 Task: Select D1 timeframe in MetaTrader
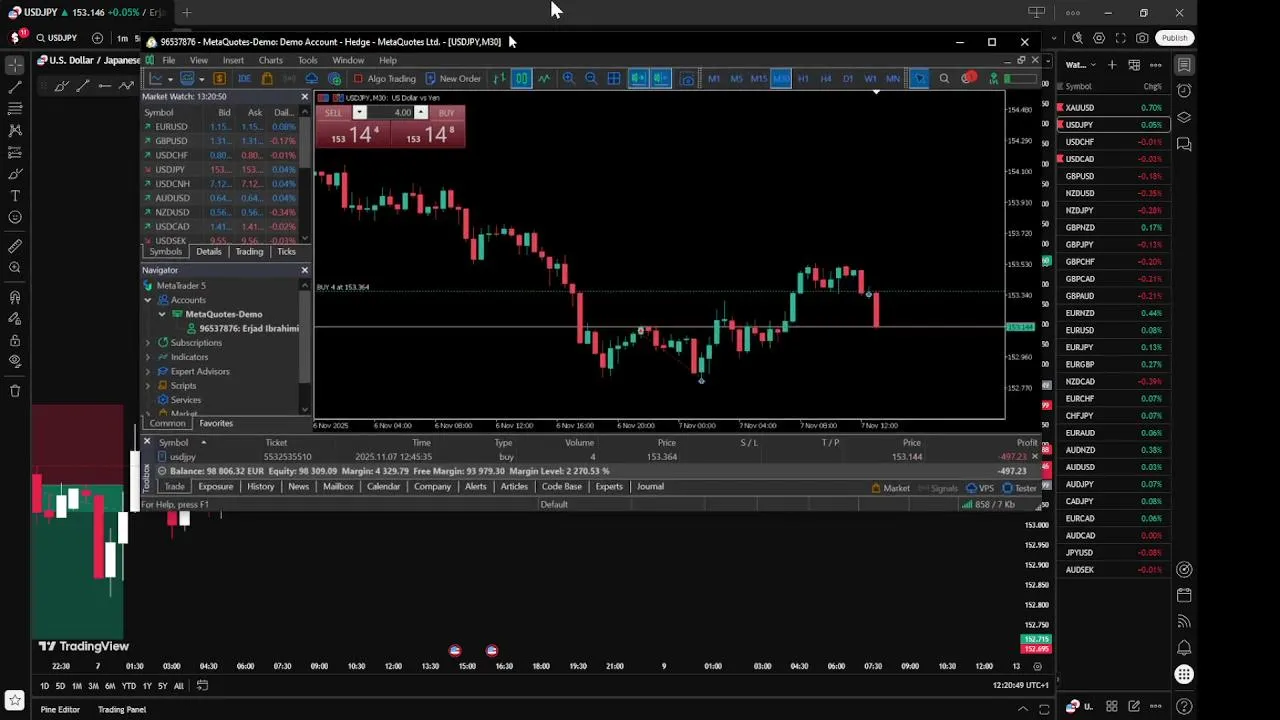(x=848, y=78)
